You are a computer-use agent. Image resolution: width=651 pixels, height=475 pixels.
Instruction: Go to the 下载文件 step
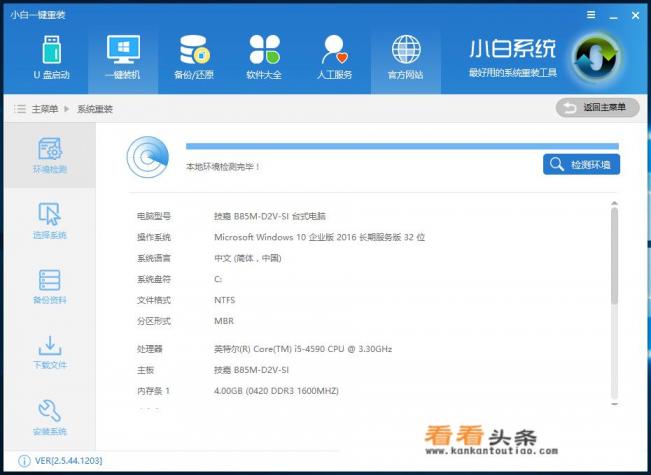[50, 352]
